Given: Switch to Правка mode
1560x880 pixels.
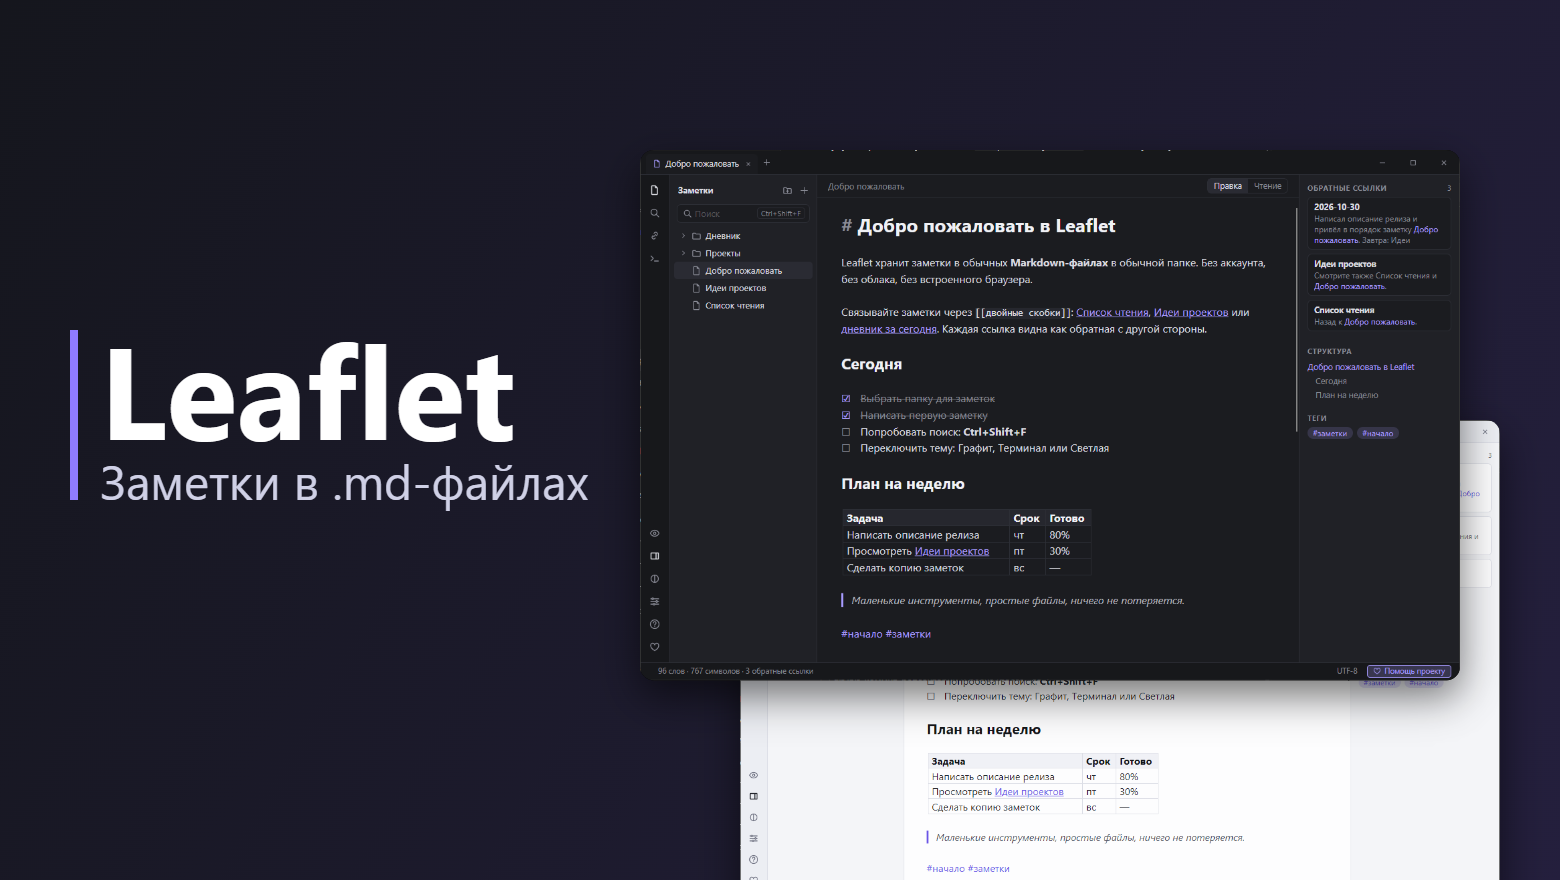Looking at the screenshot, I should click(x=1228, y=186).
